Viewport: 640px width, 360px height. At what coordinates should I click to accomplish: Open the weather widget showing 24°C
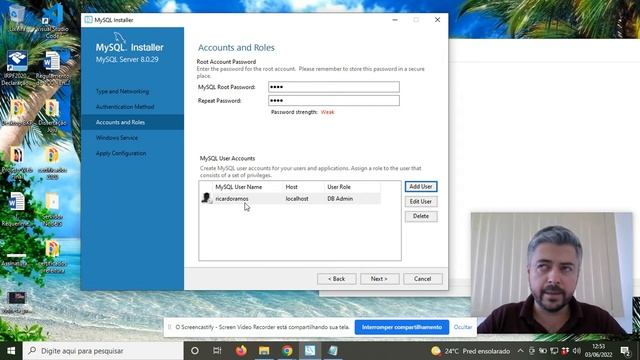click(x=471, y=351)
